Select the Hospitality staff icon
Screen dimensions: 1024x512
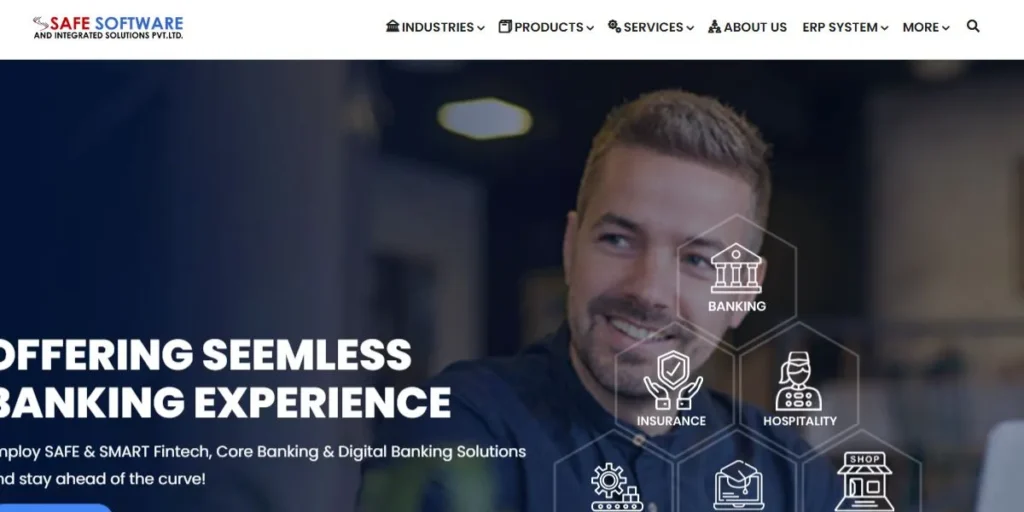click(x=799, y=381)
